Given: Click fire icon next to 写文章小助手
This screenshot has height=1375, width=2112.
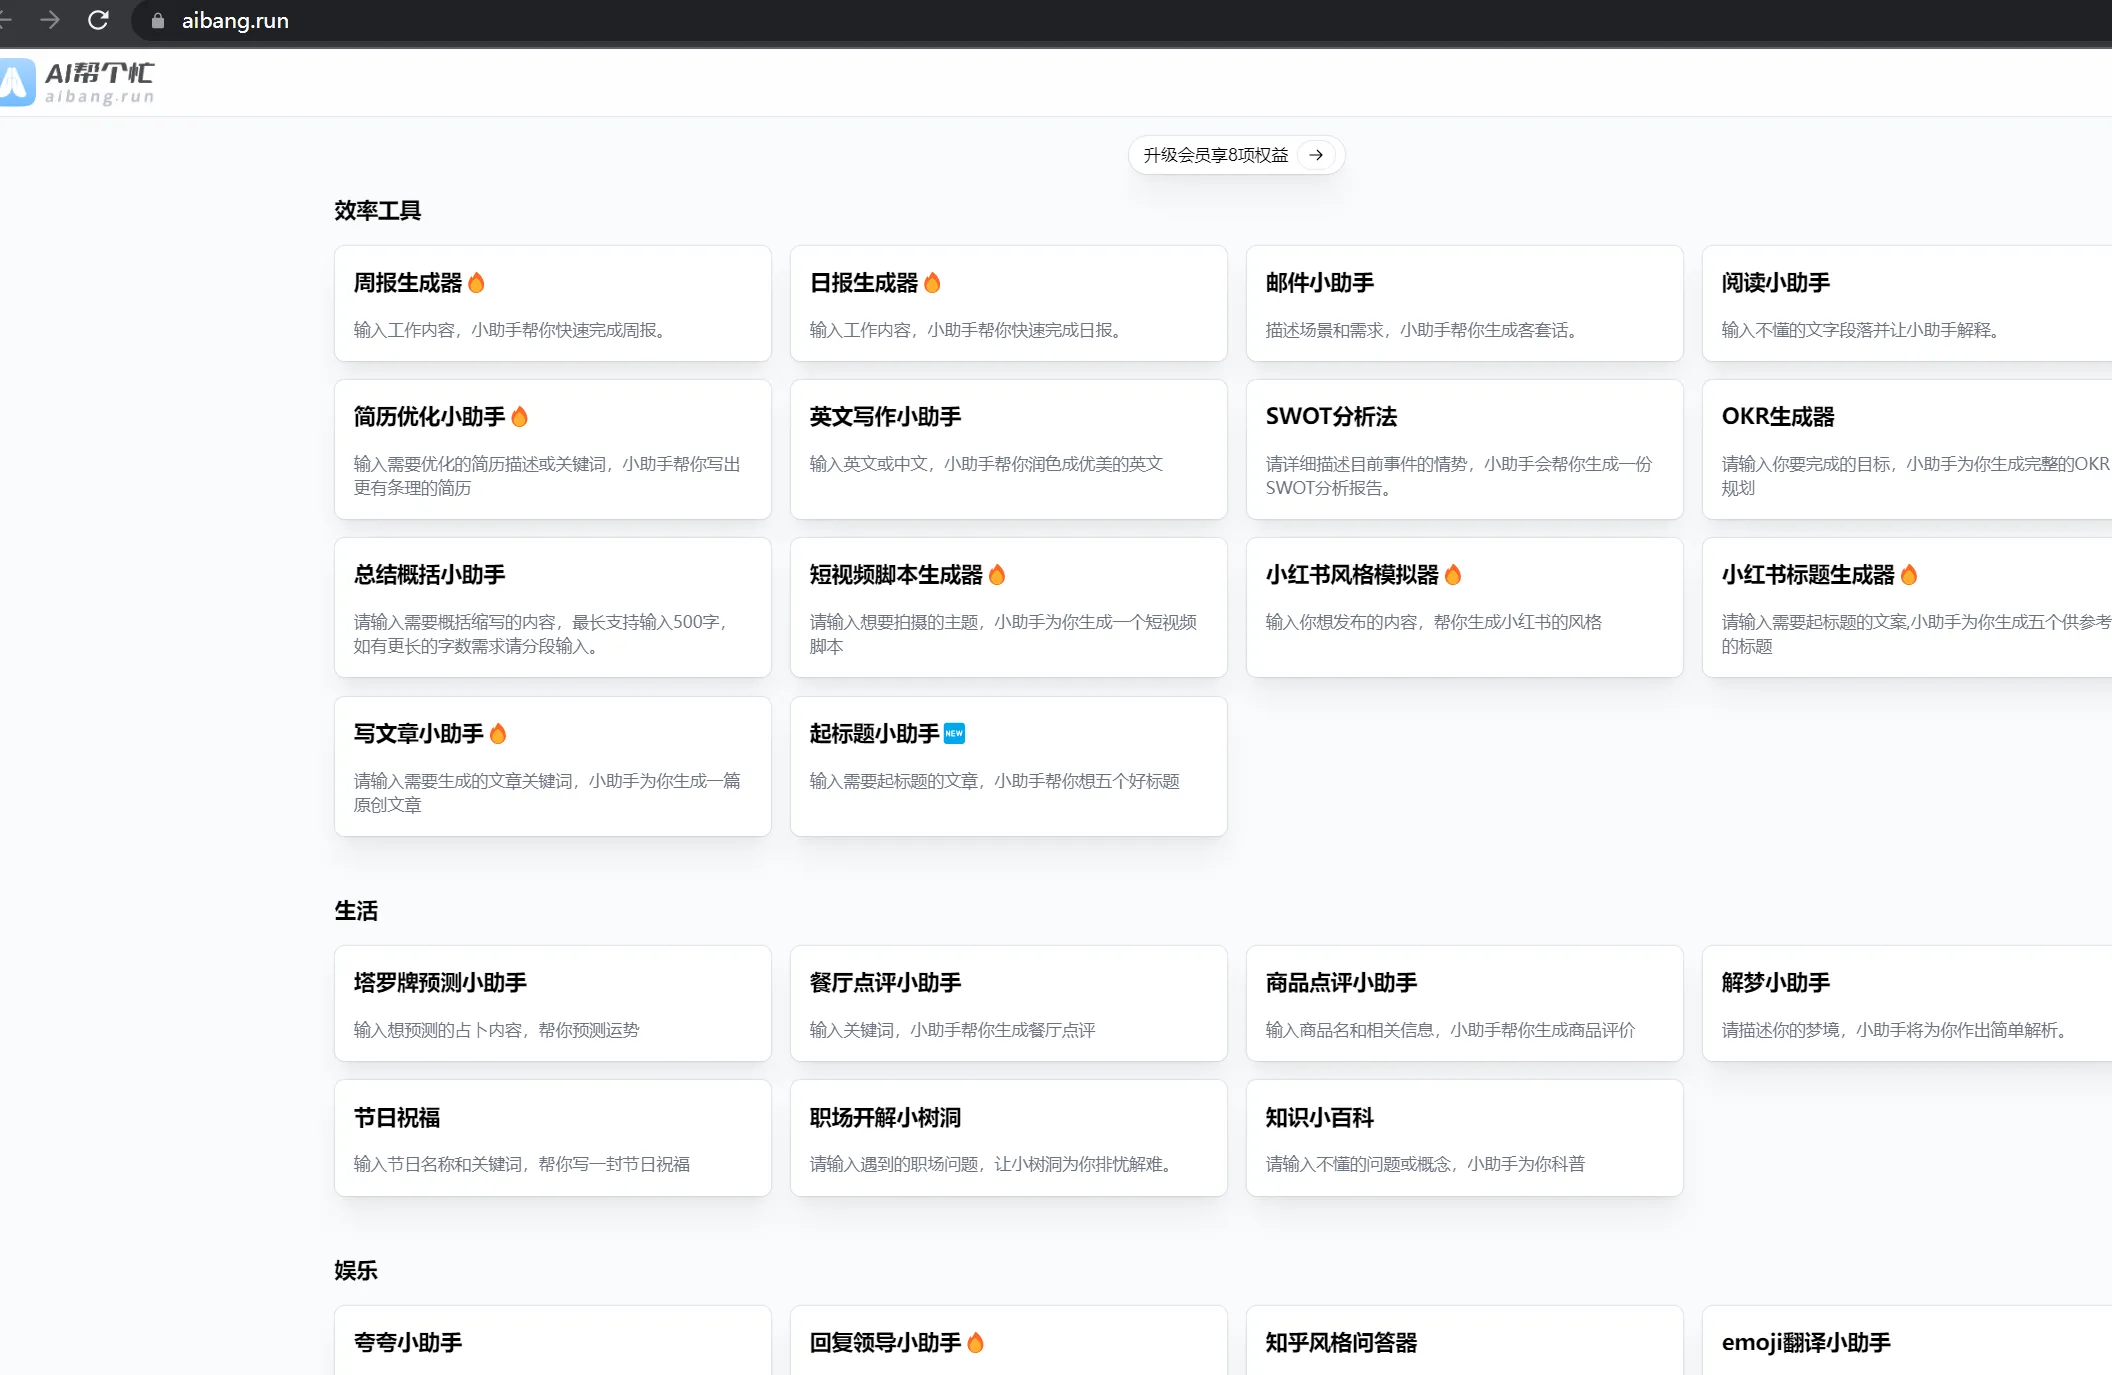Looking at the screenshot, I should [498, 734].
